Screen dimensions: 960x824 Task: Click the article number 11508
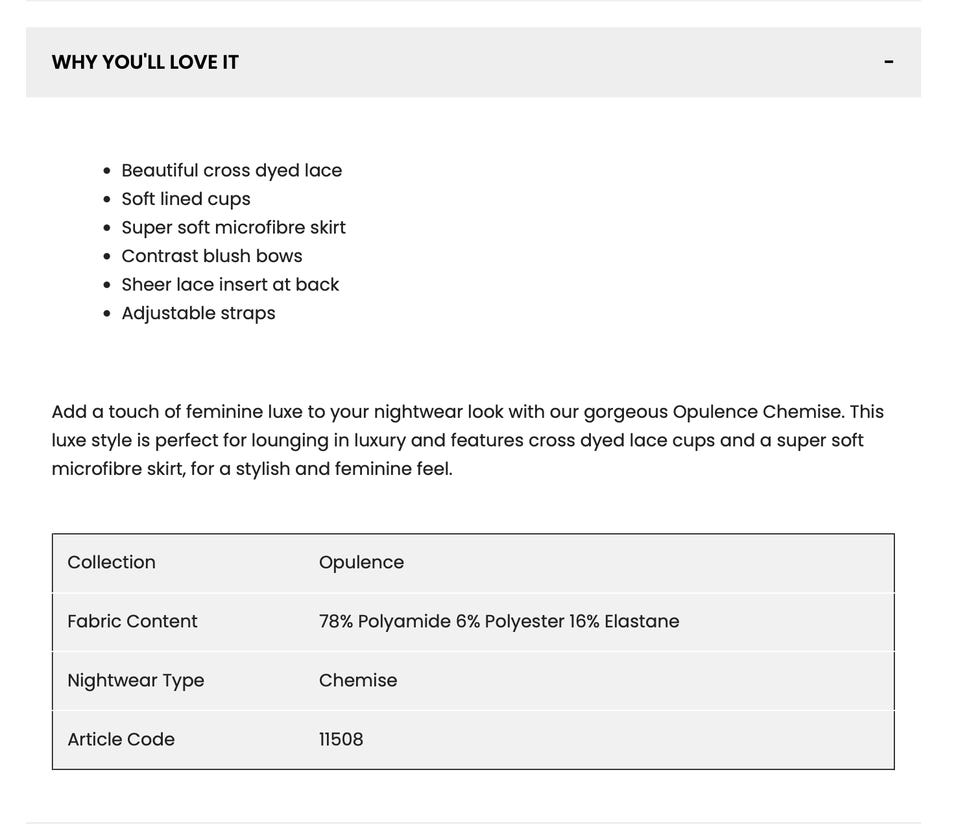tap(341, 739)
